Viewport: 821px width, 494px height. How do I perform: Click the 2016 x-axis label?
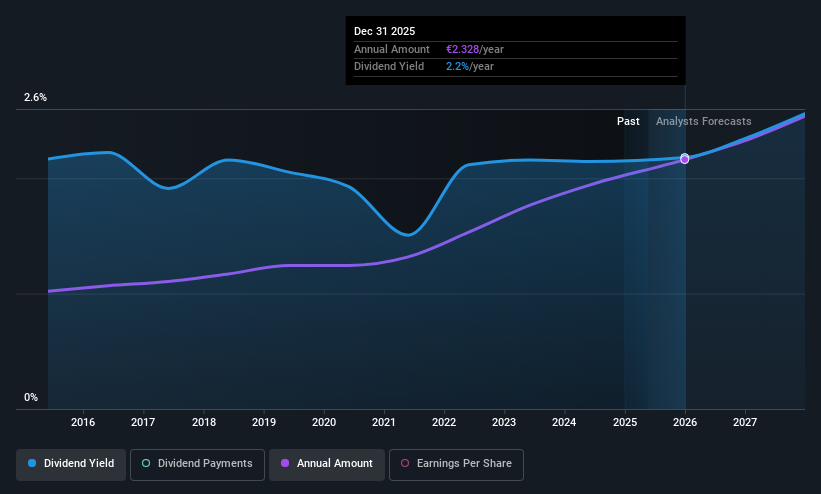tap(83, 422)
